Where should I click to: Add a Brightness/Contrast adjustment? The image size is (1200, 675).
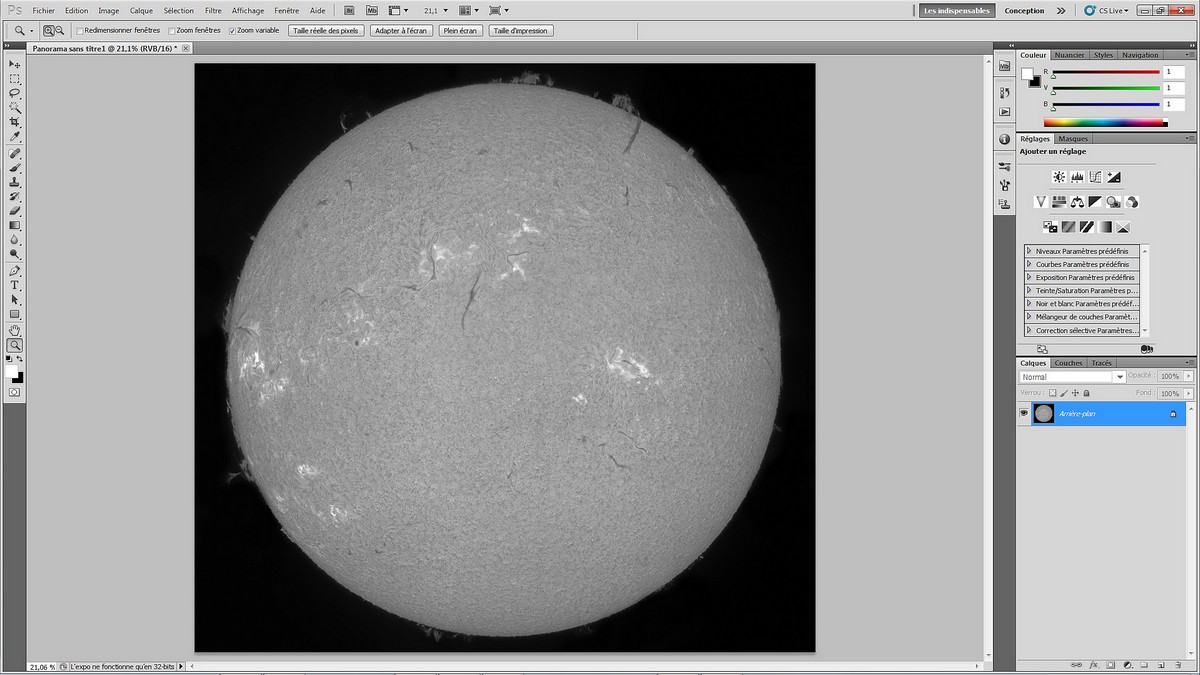(1059, 177)
